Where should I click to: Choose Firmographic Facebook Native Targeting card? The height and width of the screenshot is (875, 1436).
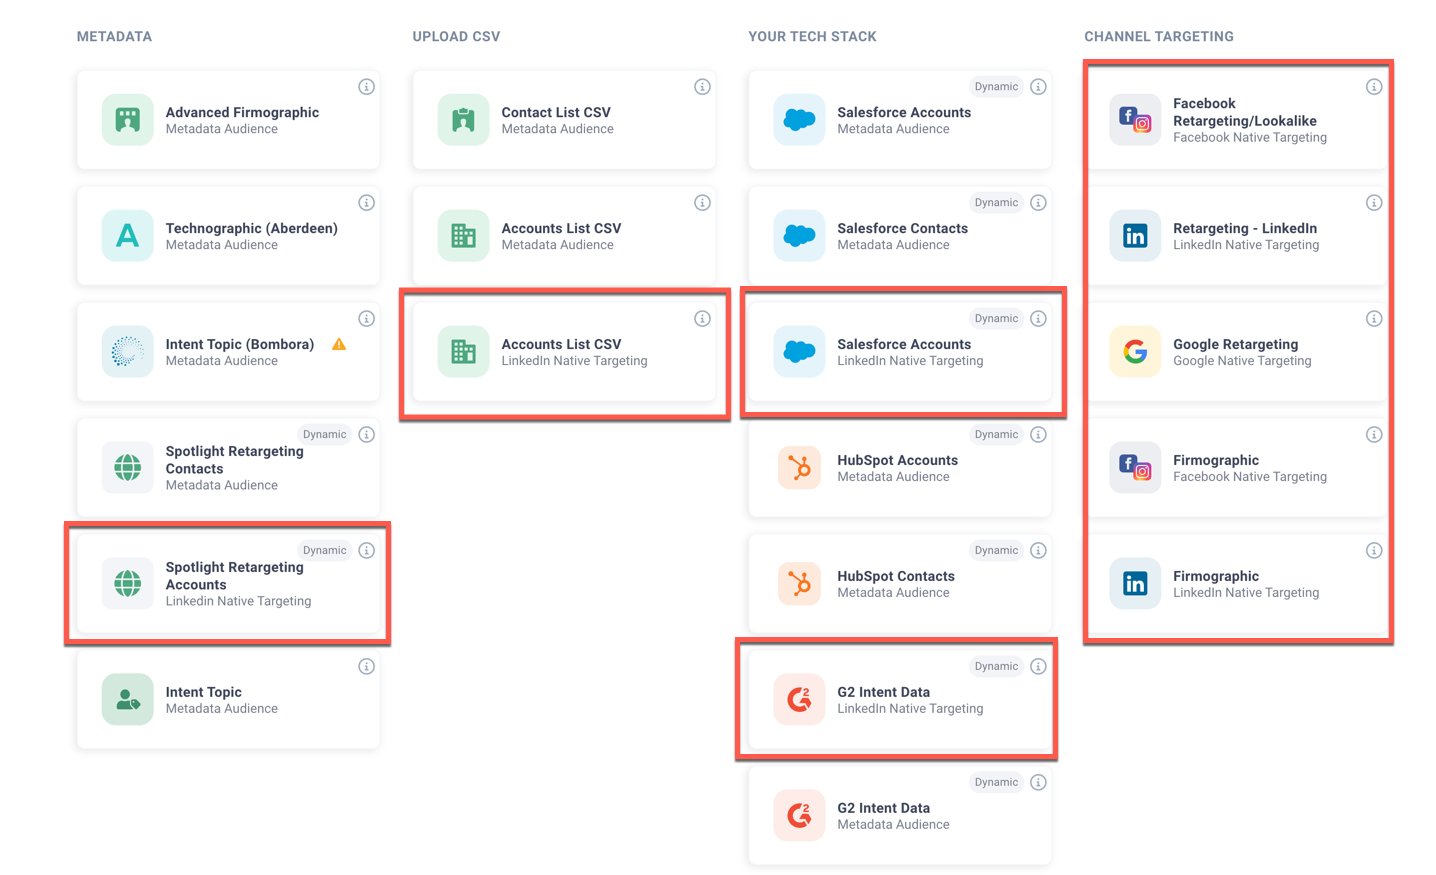click(1238, 468)
